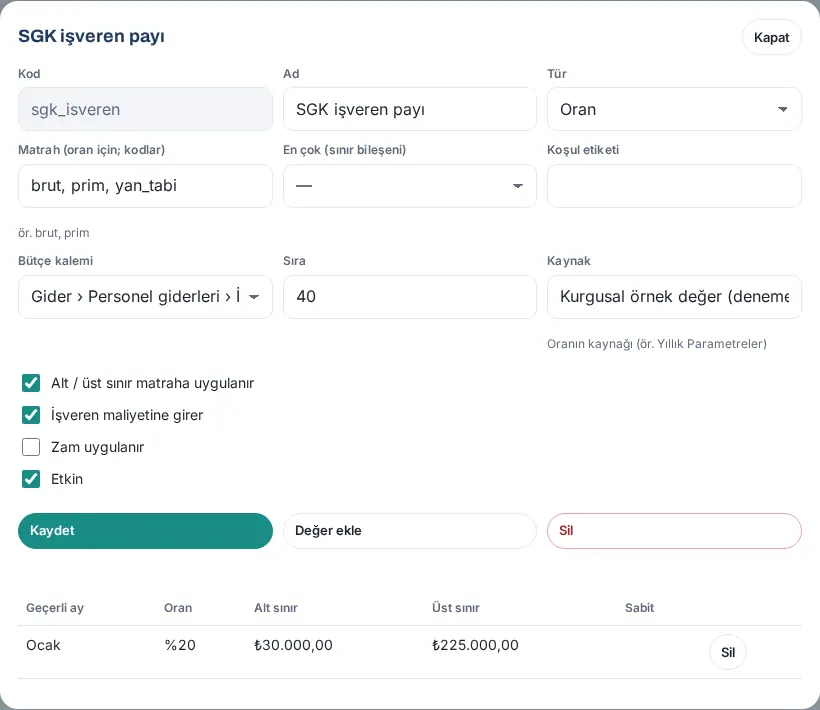Click the Bütçe kalemi caret icon
The width and height of the screenshot is (820, 710).
(254, 297)
